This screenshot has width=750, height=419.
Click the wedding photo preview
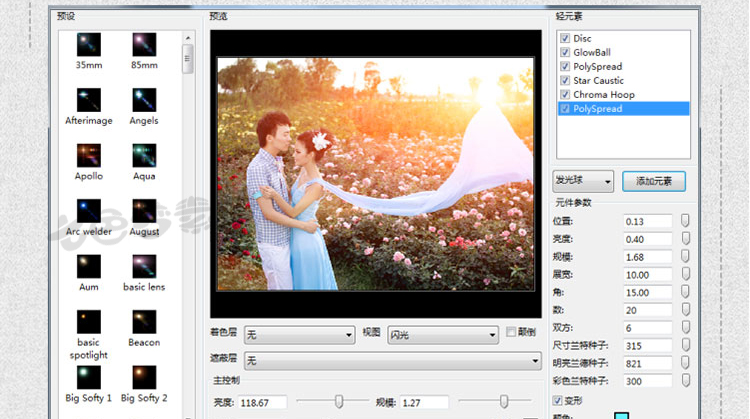[376, 174]
